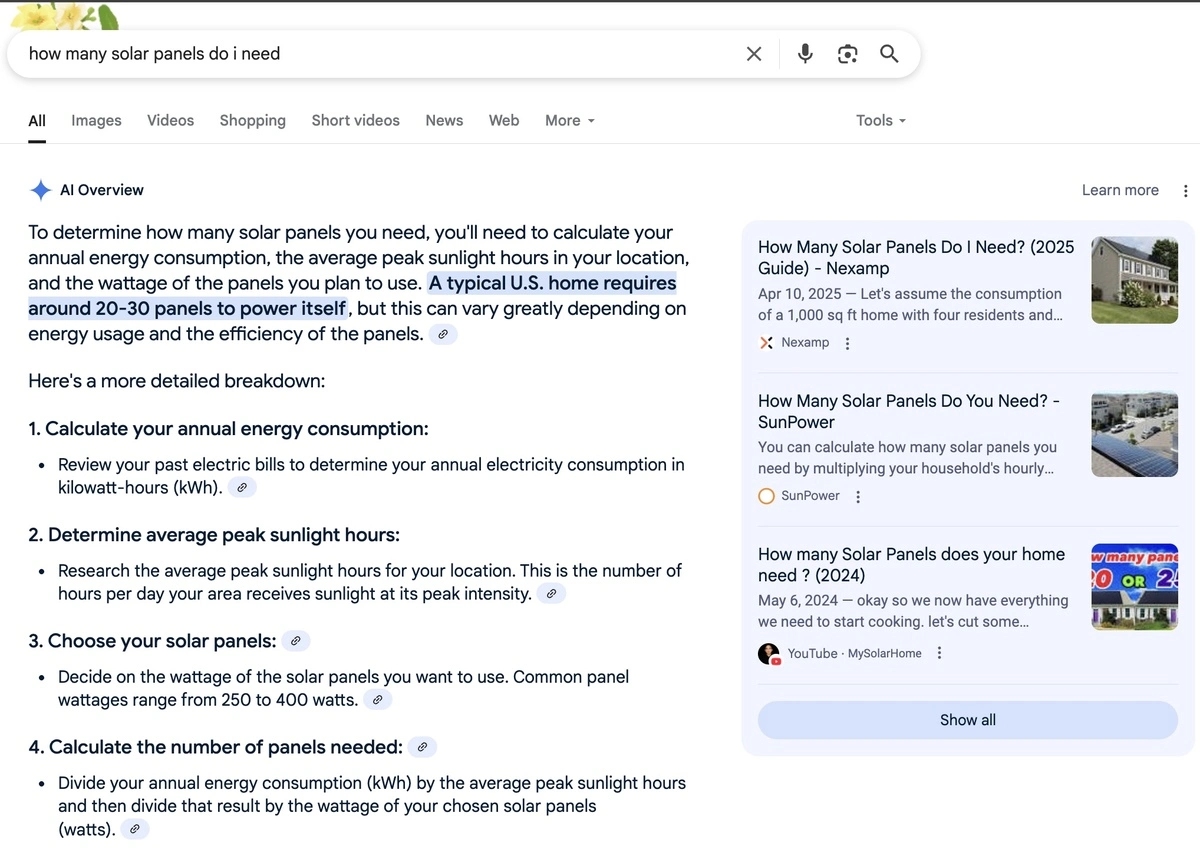
Task: Start voice search with the microphone icon
Action: (805, 54)
